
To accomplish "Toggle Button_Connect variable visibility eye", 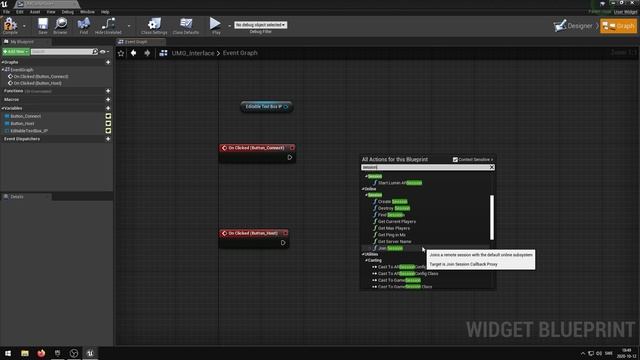I will point(108,116).
